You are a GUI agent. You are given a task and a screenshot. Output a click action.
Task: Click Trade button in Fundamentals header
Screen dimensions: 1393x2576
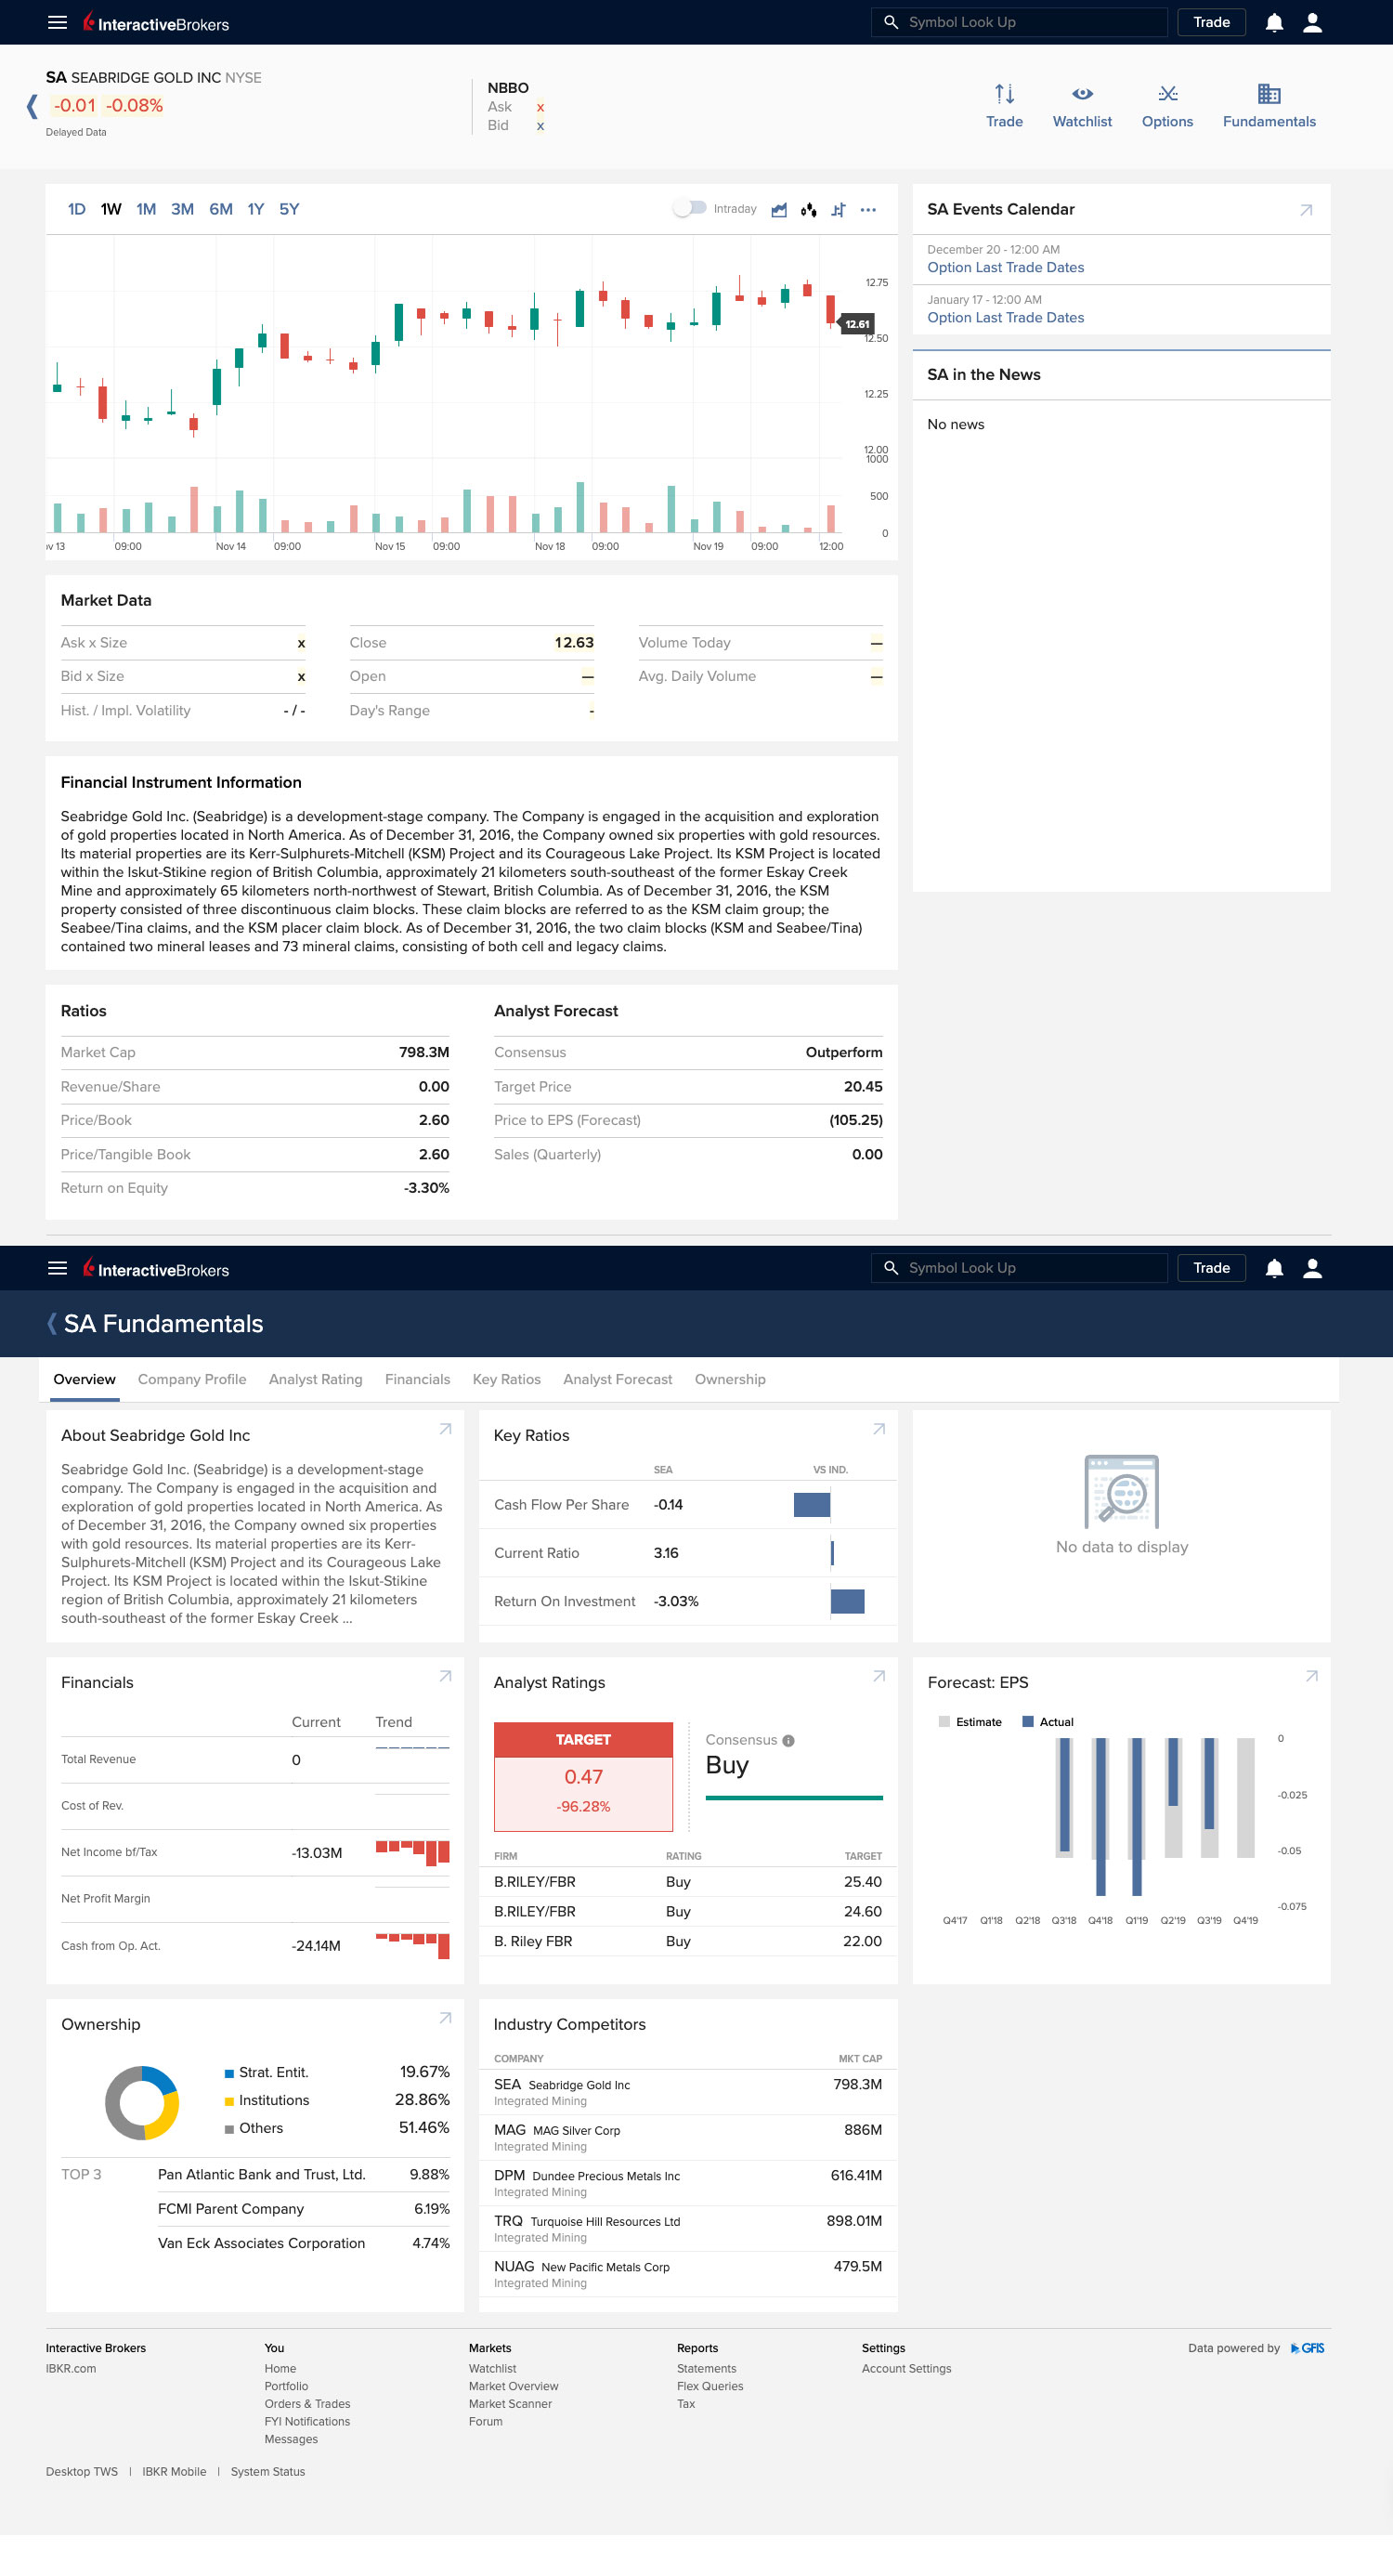click(x=1211, y=1267)
